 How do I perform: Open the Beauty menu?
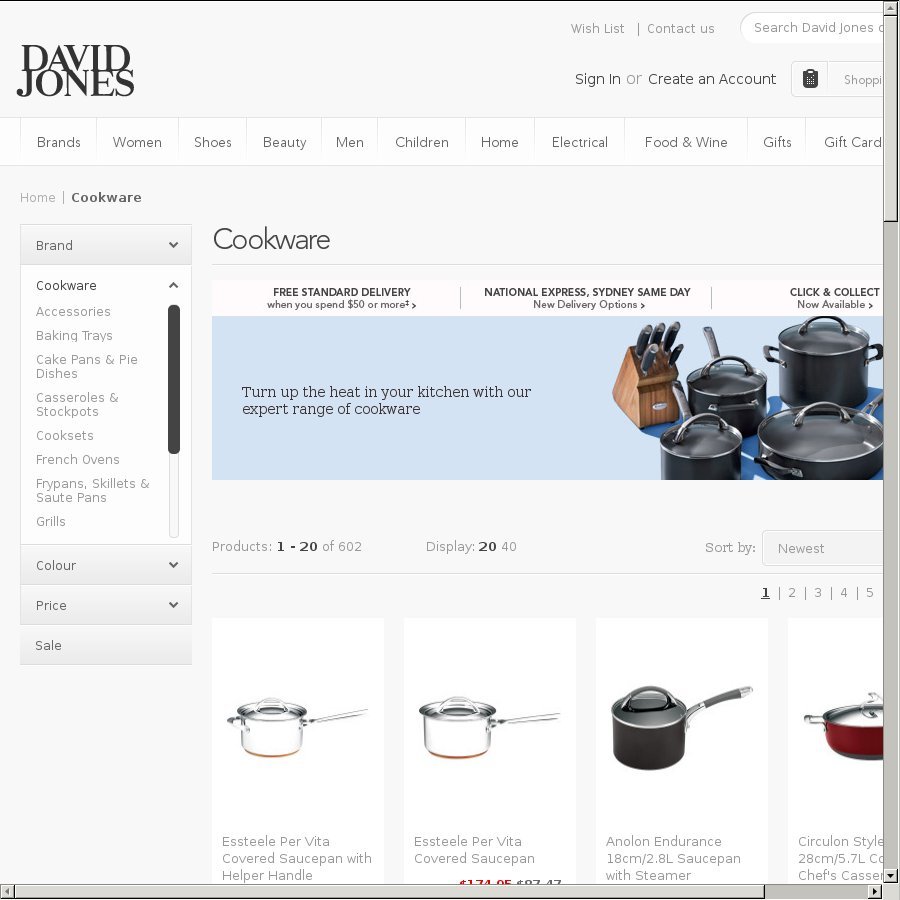pyautogui.click(x=284, y=142)
